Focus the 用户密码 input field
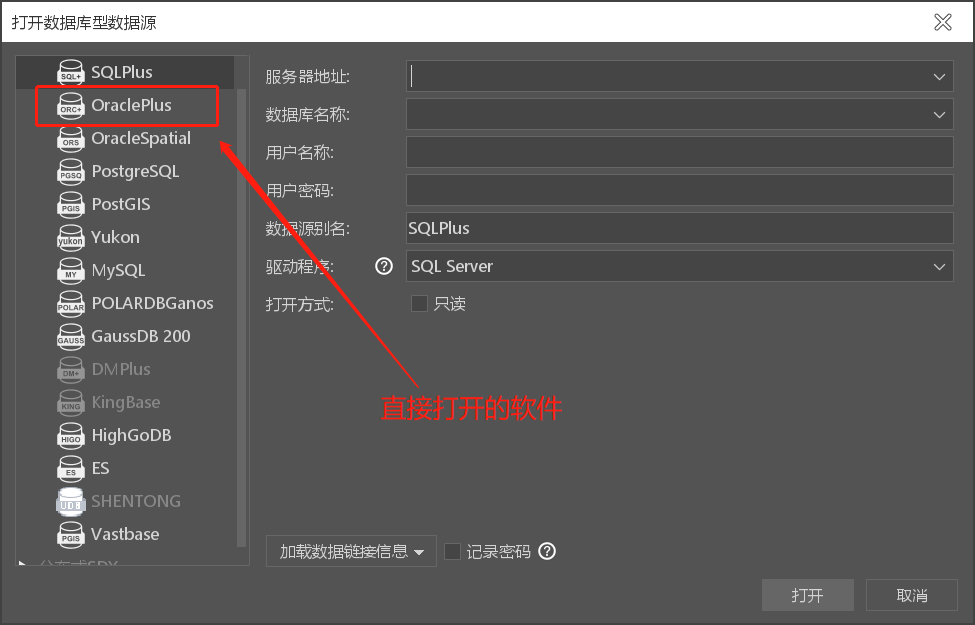Screen dimensions: 975x625 pyautogui.click(x=680, y=190)
